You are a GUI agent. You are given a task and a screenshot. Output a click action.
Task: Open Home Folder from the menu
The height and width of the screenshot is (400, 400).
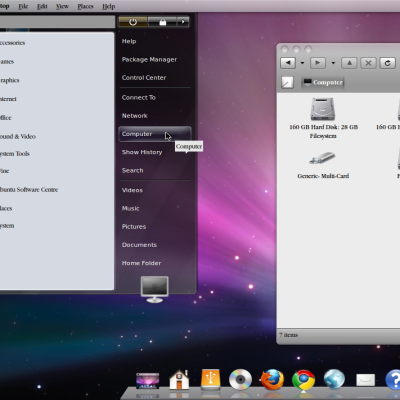click(x=141, y=263)
